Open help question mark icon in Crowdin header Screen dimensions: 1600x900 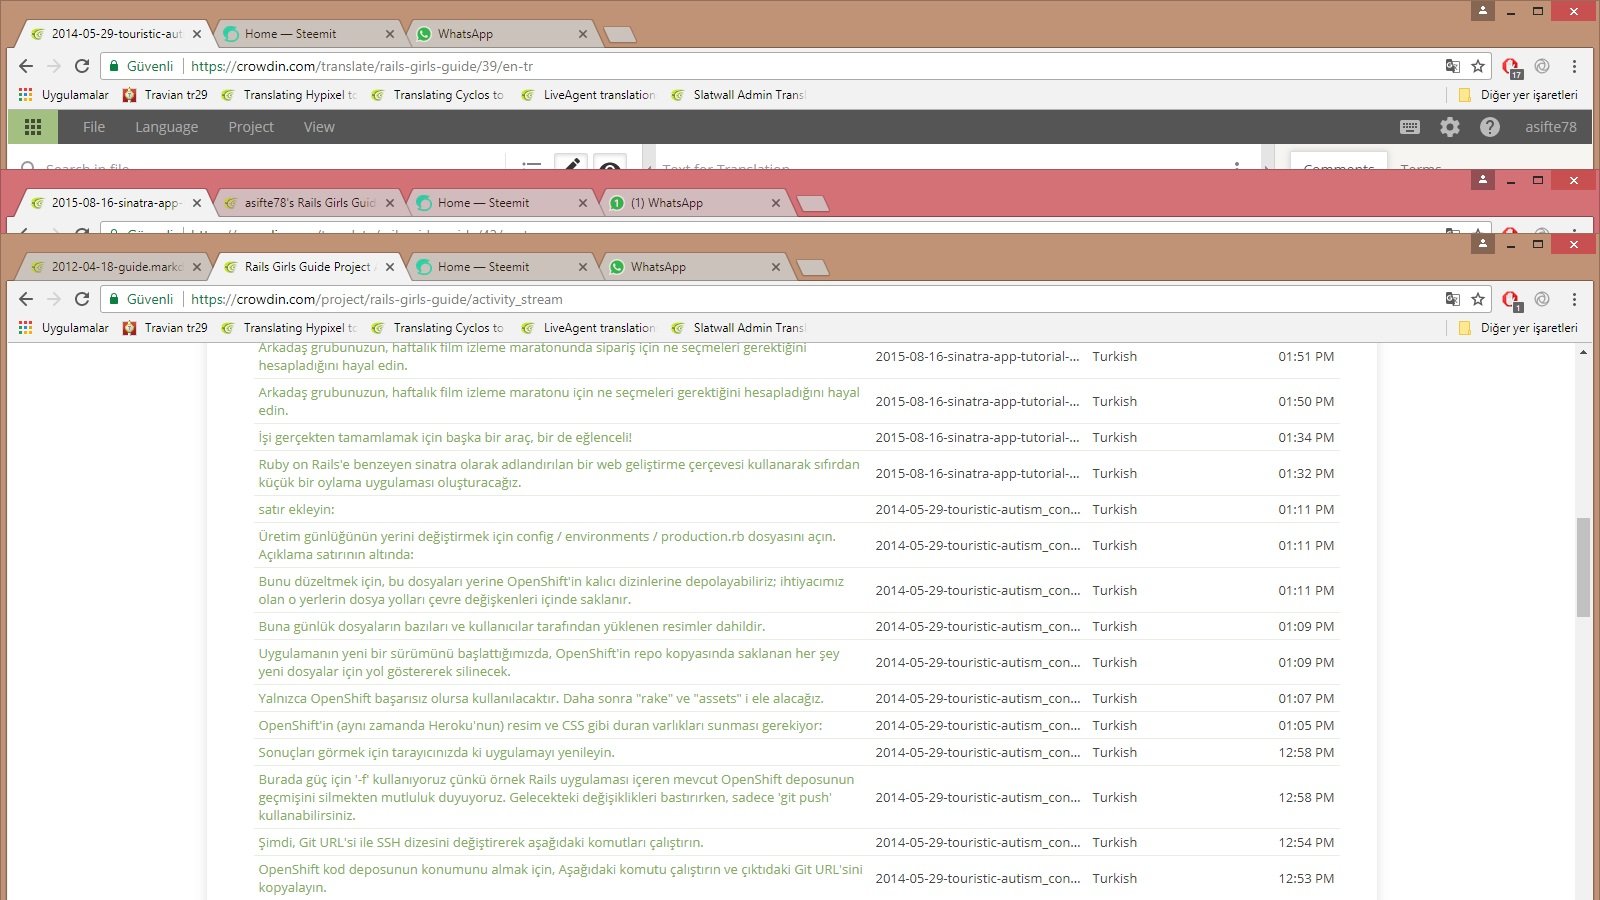pyautogui.click(x=1490, y=127)
